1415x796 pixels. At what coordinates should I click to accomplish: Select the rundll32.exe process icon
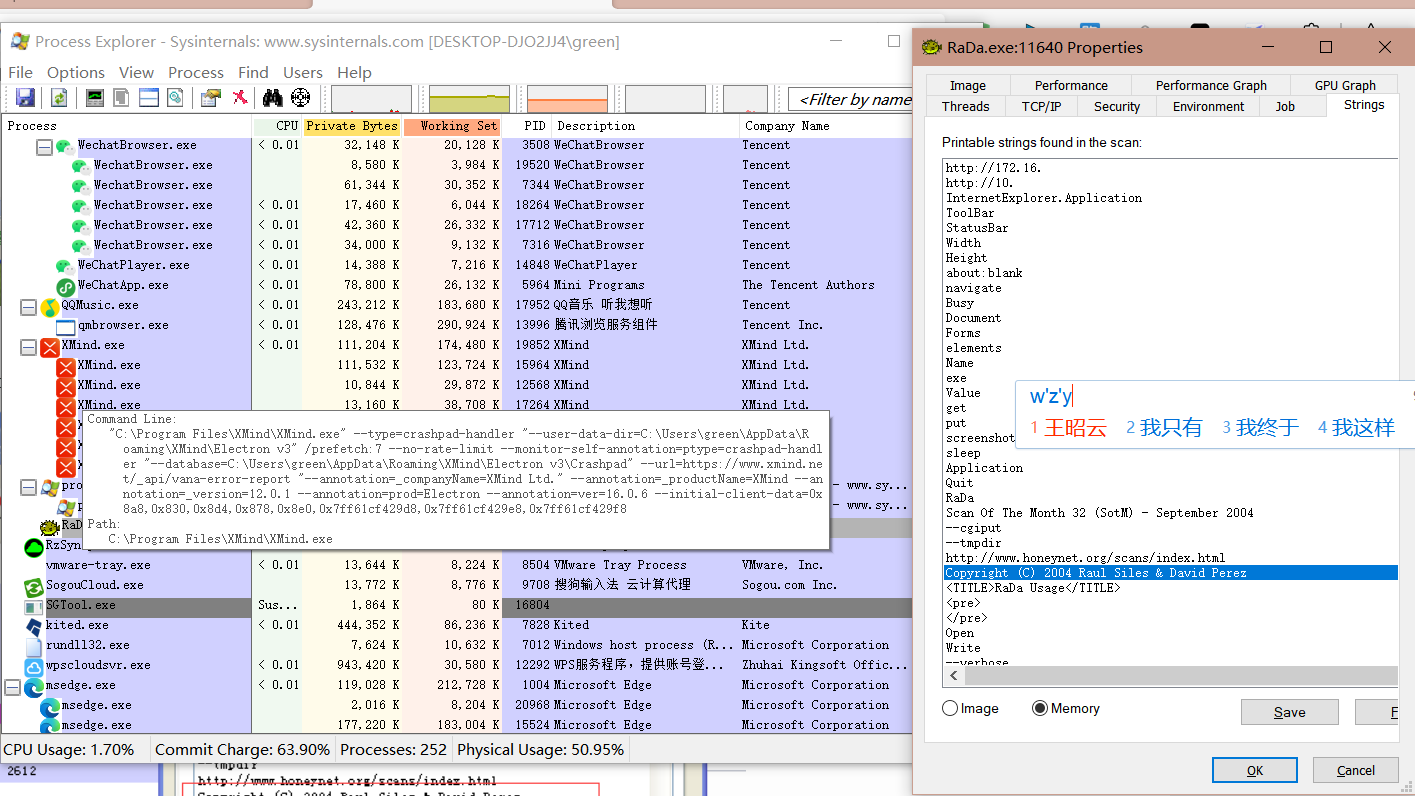click(x=34, y=646)
